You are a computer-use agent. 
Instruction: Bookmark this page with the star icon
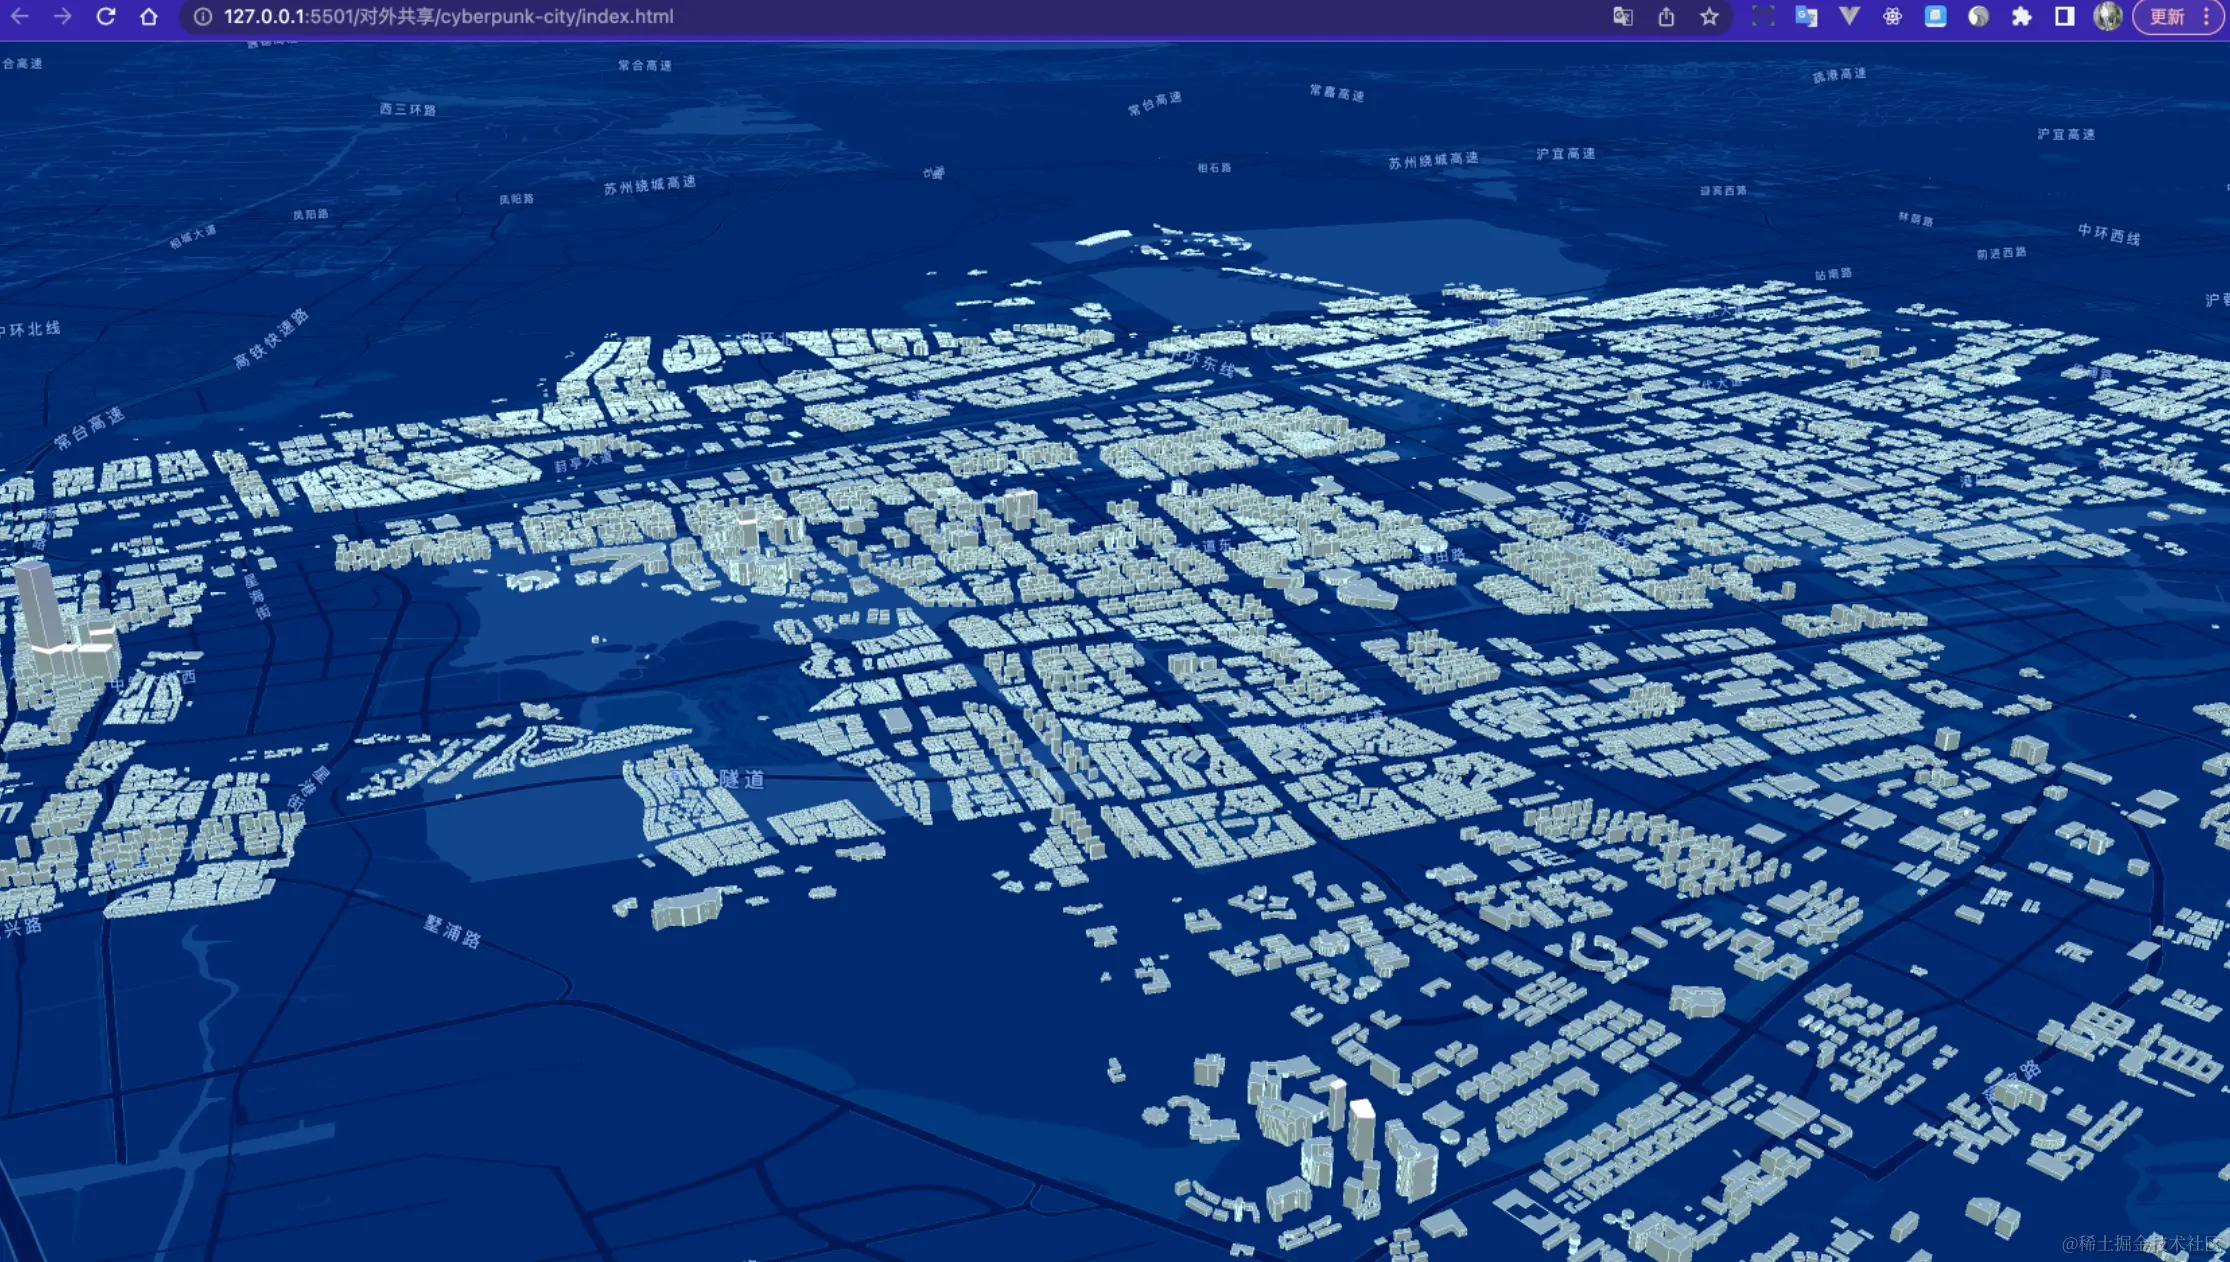point(1709,16)
